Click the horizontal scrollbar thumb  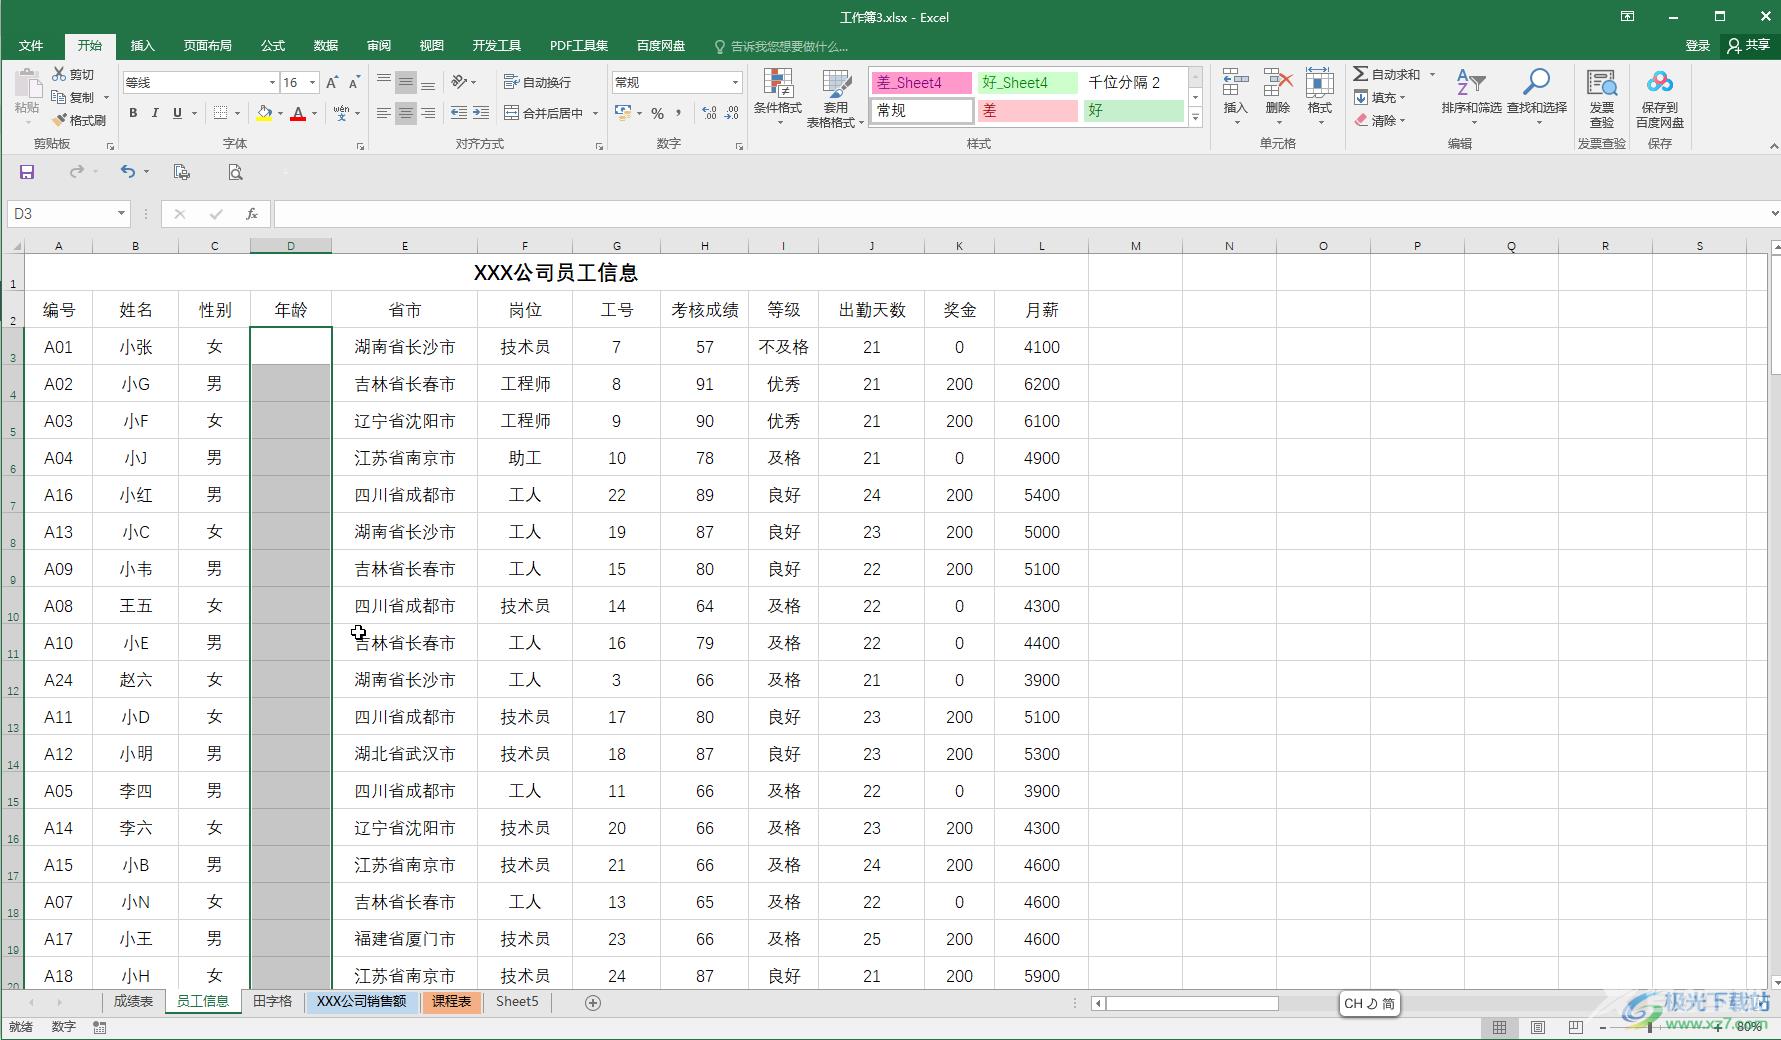coord(1192,1003)
